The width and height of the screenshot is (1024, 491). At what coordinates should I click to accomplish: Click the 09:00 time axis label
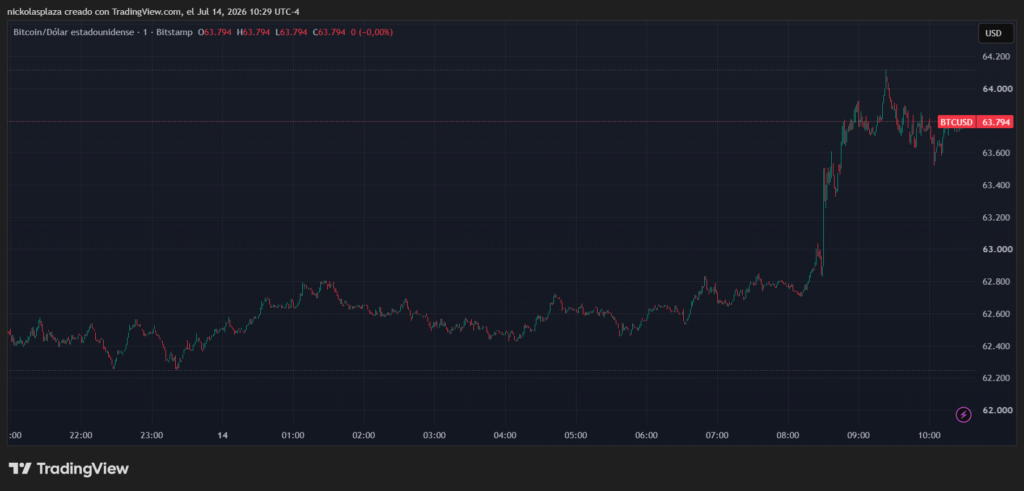coord(859,436)
